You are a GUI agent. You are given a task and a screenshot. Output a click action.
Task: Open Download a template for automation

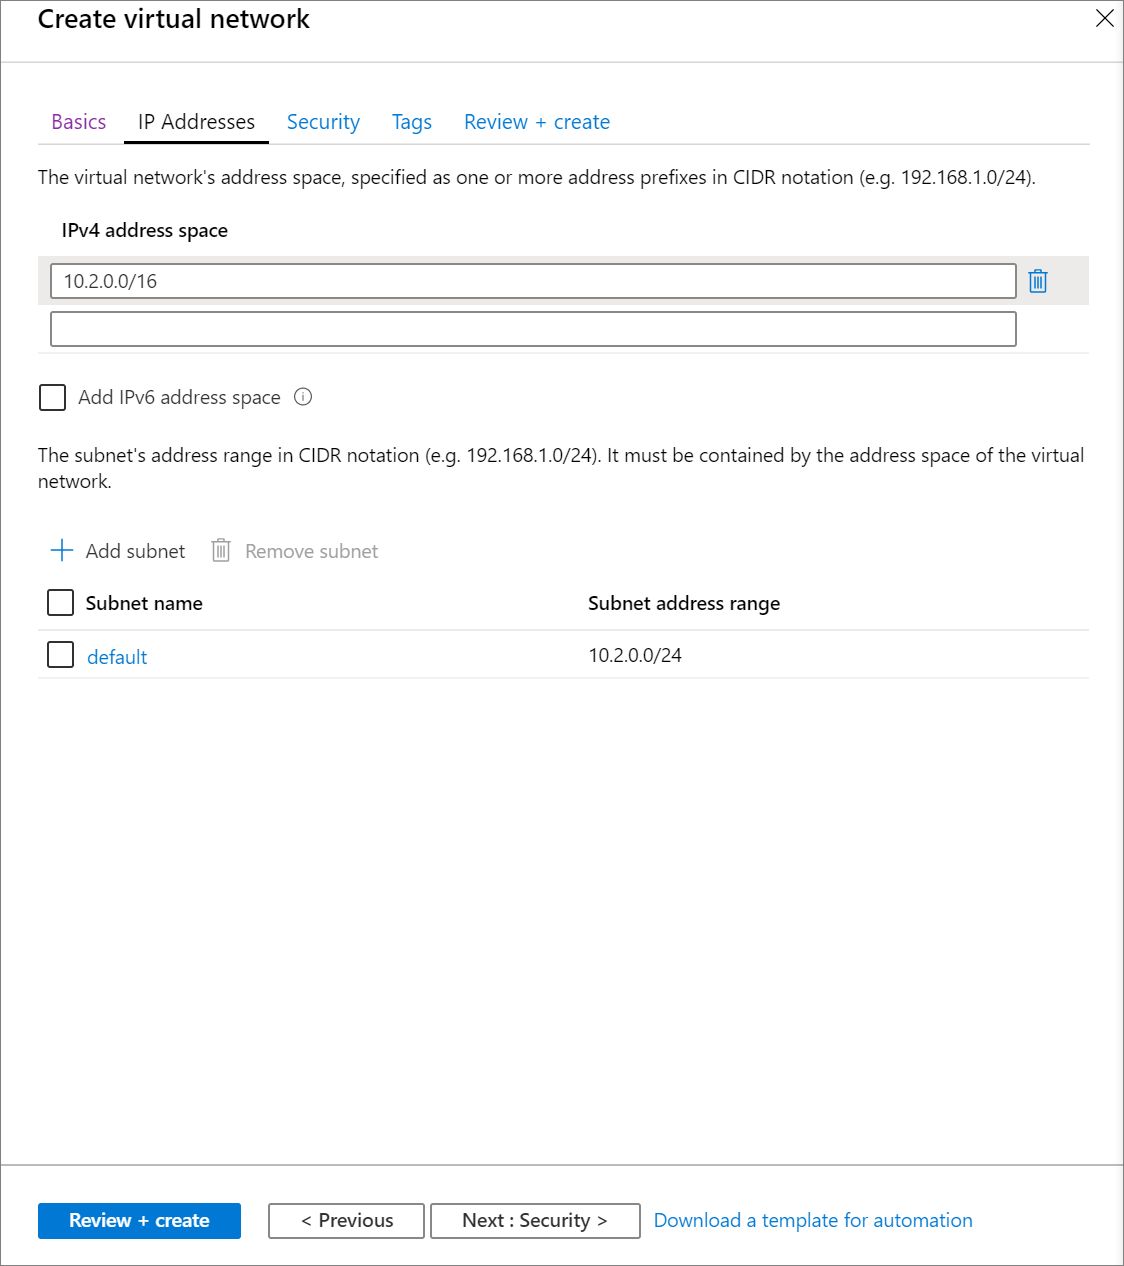(812, 1220)
